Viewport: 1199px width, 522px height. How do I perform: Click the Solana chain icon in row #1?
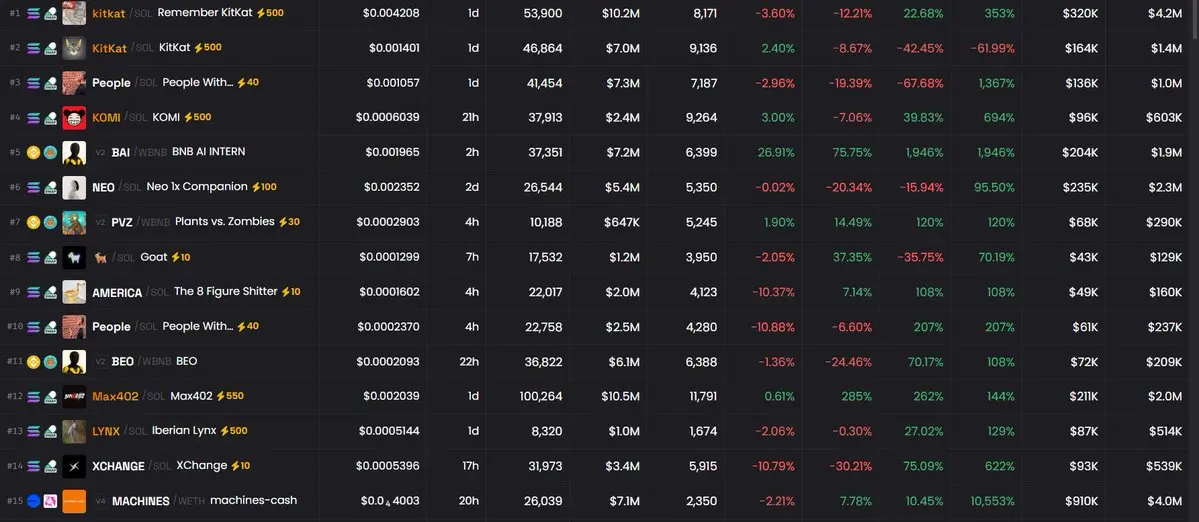(33, 13)
